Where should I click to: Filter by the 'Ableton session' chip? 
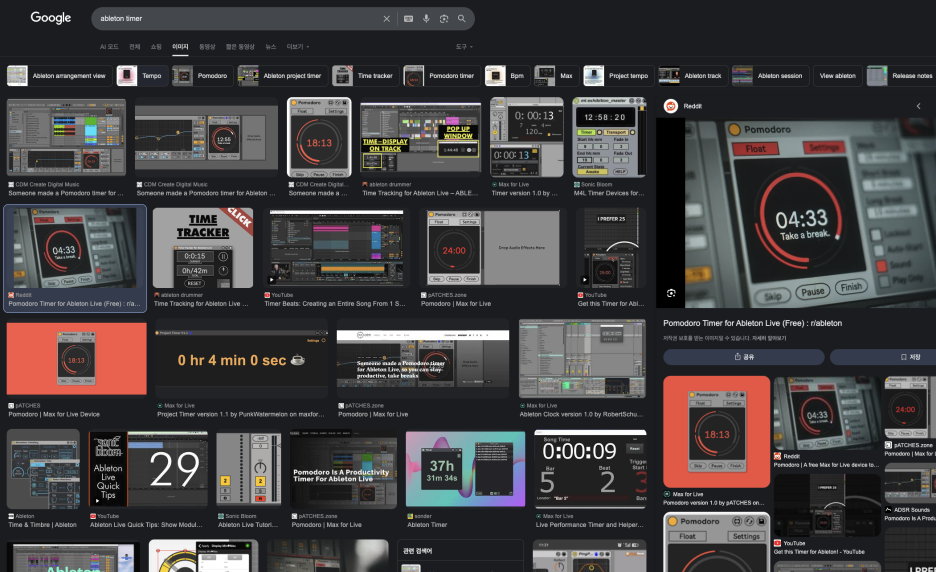770,76
